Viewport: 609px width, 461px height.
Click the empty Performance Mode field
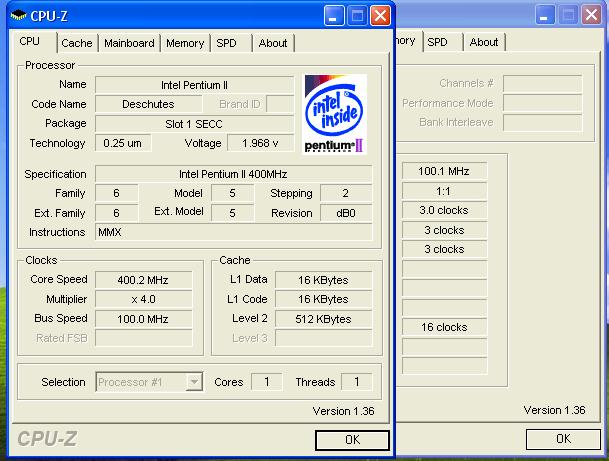pyautogui.click(x=543, y=103)
